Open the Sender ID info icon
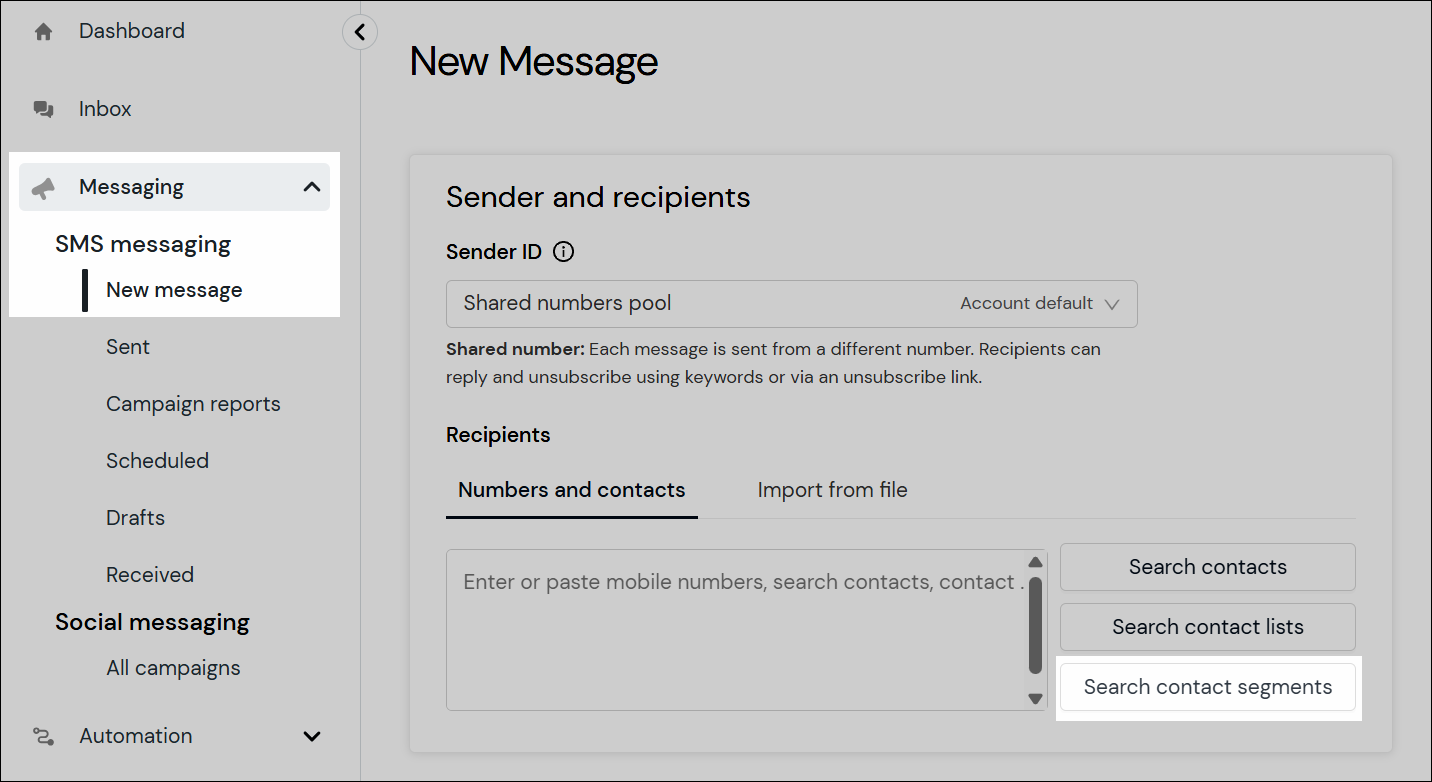This screenshot has width=1432, height=782. pos(563,252)
